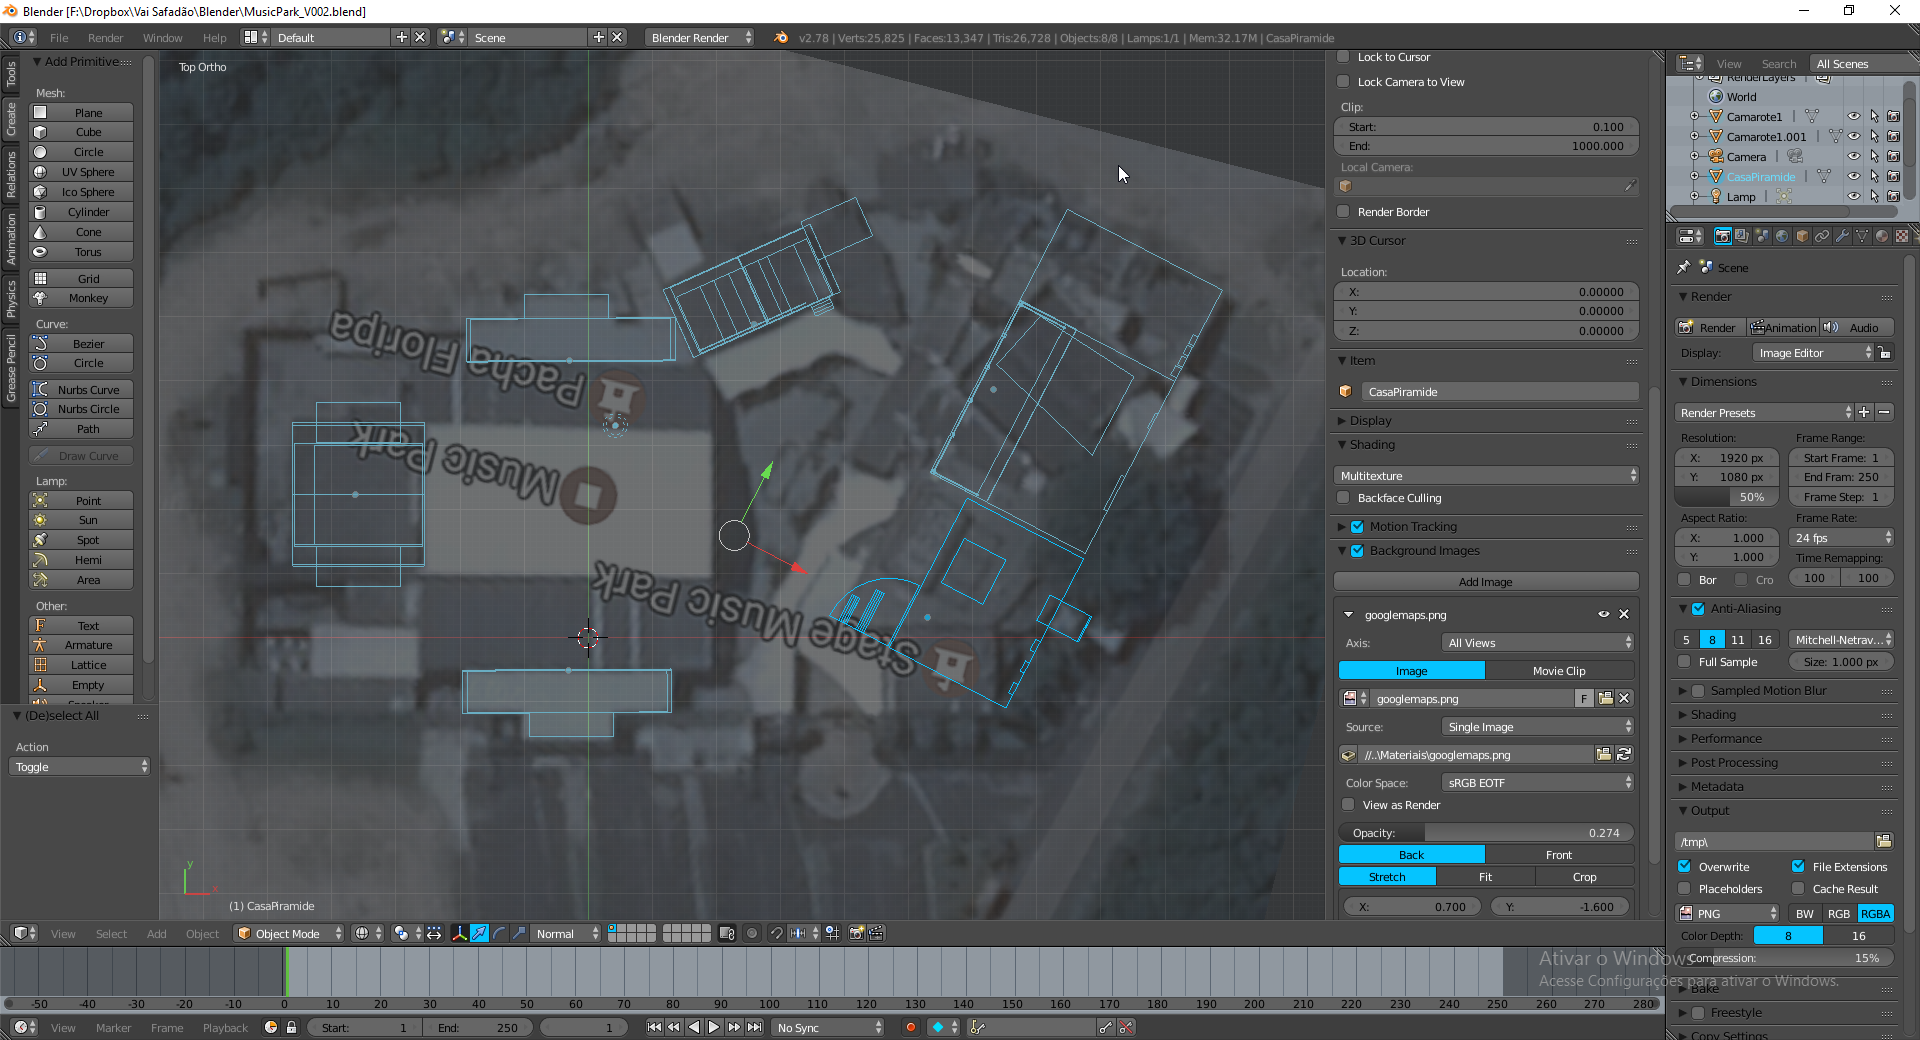Click Animation render button

tap(1784, 327)
